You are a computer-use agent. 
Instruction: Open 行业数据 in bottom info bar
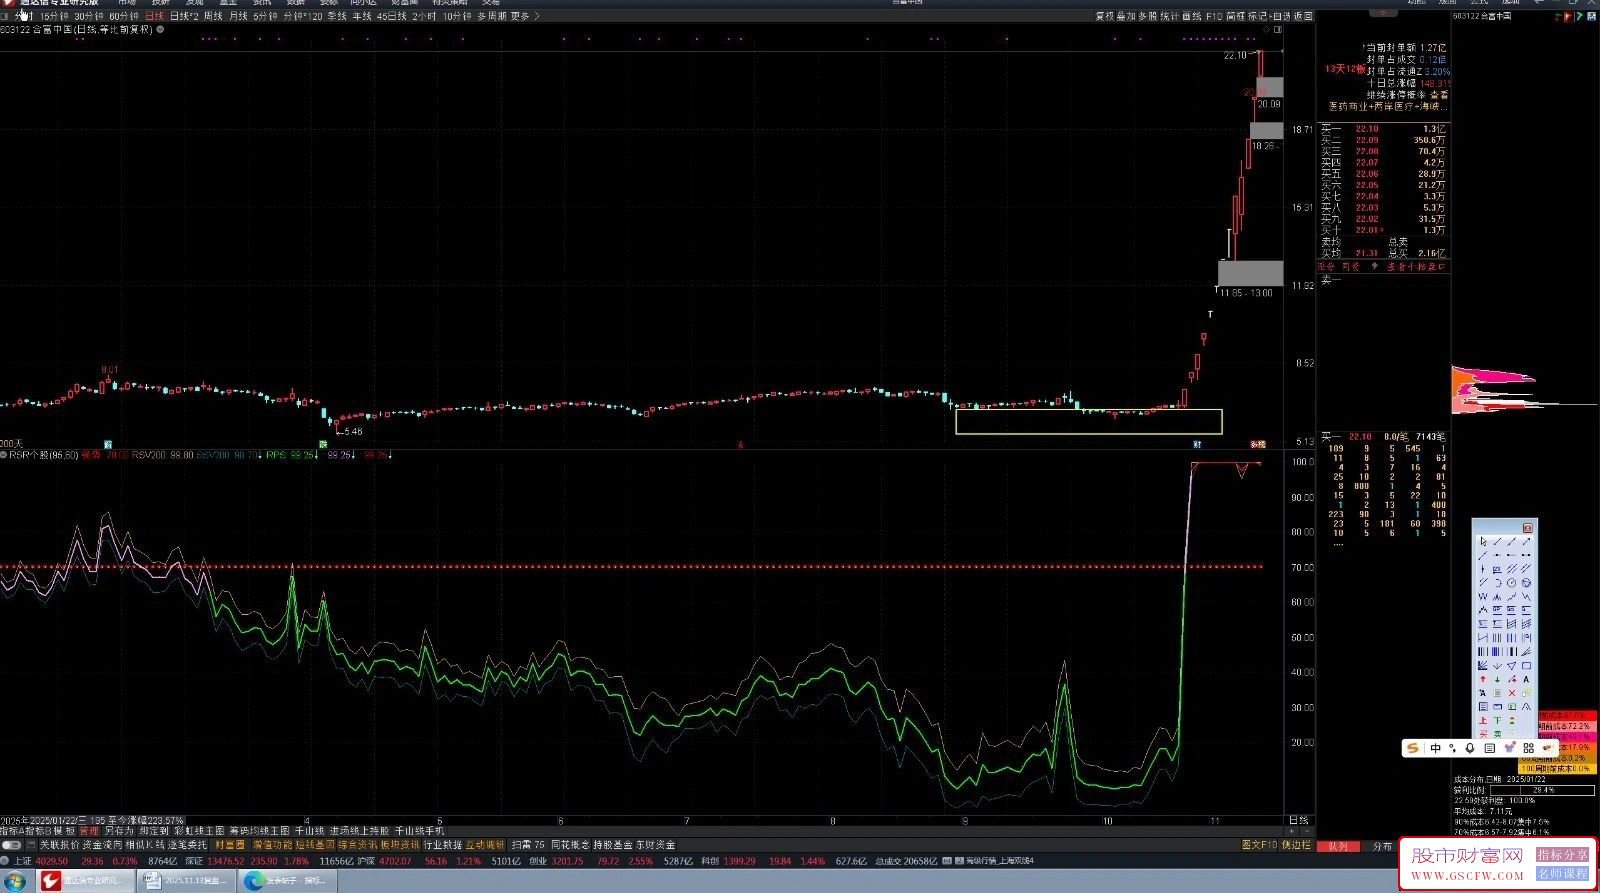442,845
